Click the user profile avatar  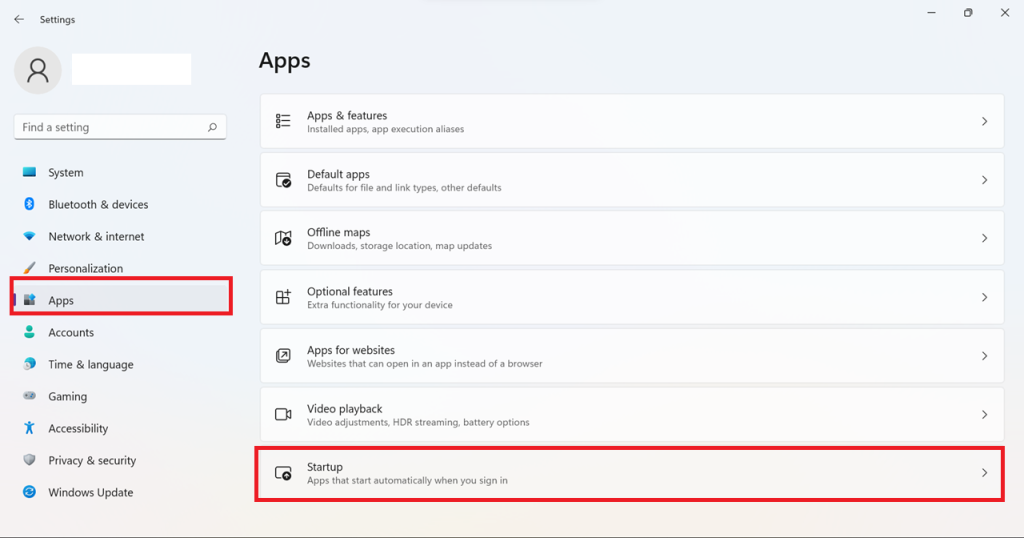pos(38,70)
